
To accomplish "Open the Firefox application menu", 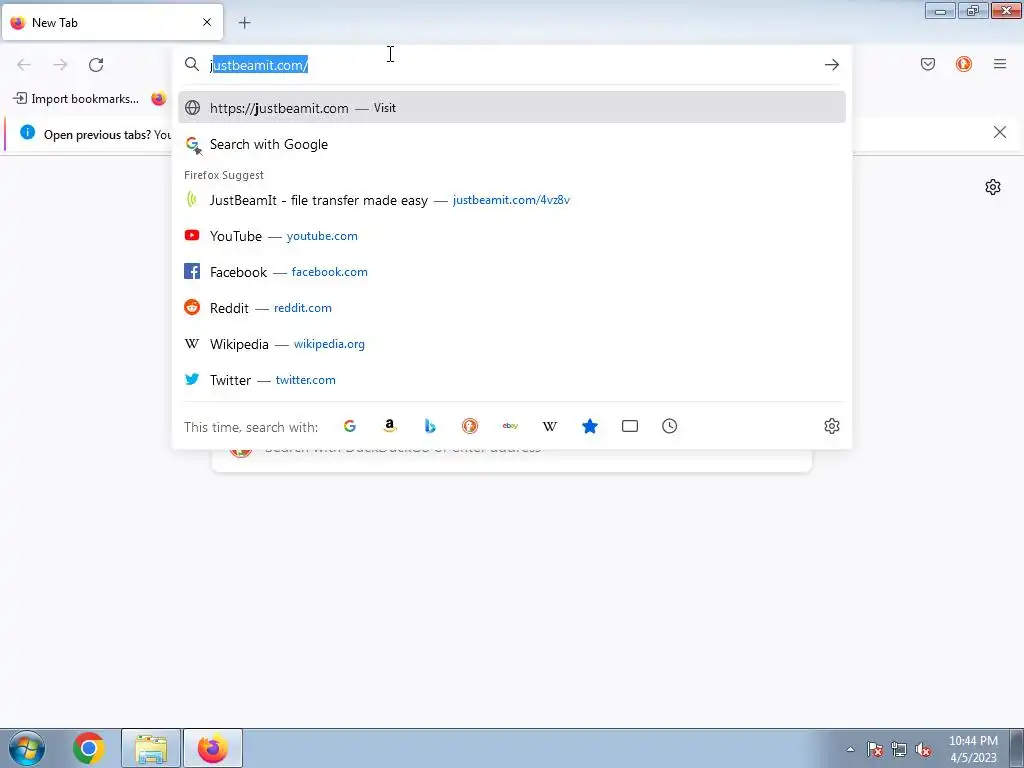I will click(x=999, y=64).
